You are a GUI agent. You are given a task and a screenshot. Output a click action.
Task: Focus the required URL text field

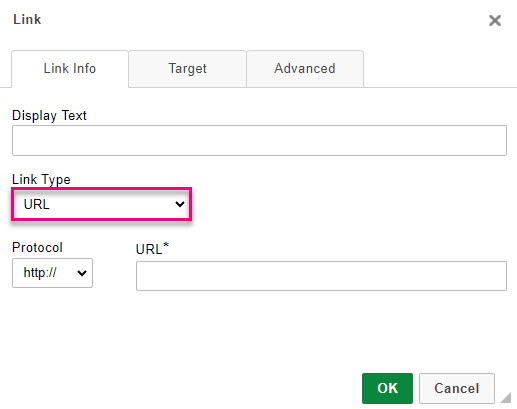(321, 276)
